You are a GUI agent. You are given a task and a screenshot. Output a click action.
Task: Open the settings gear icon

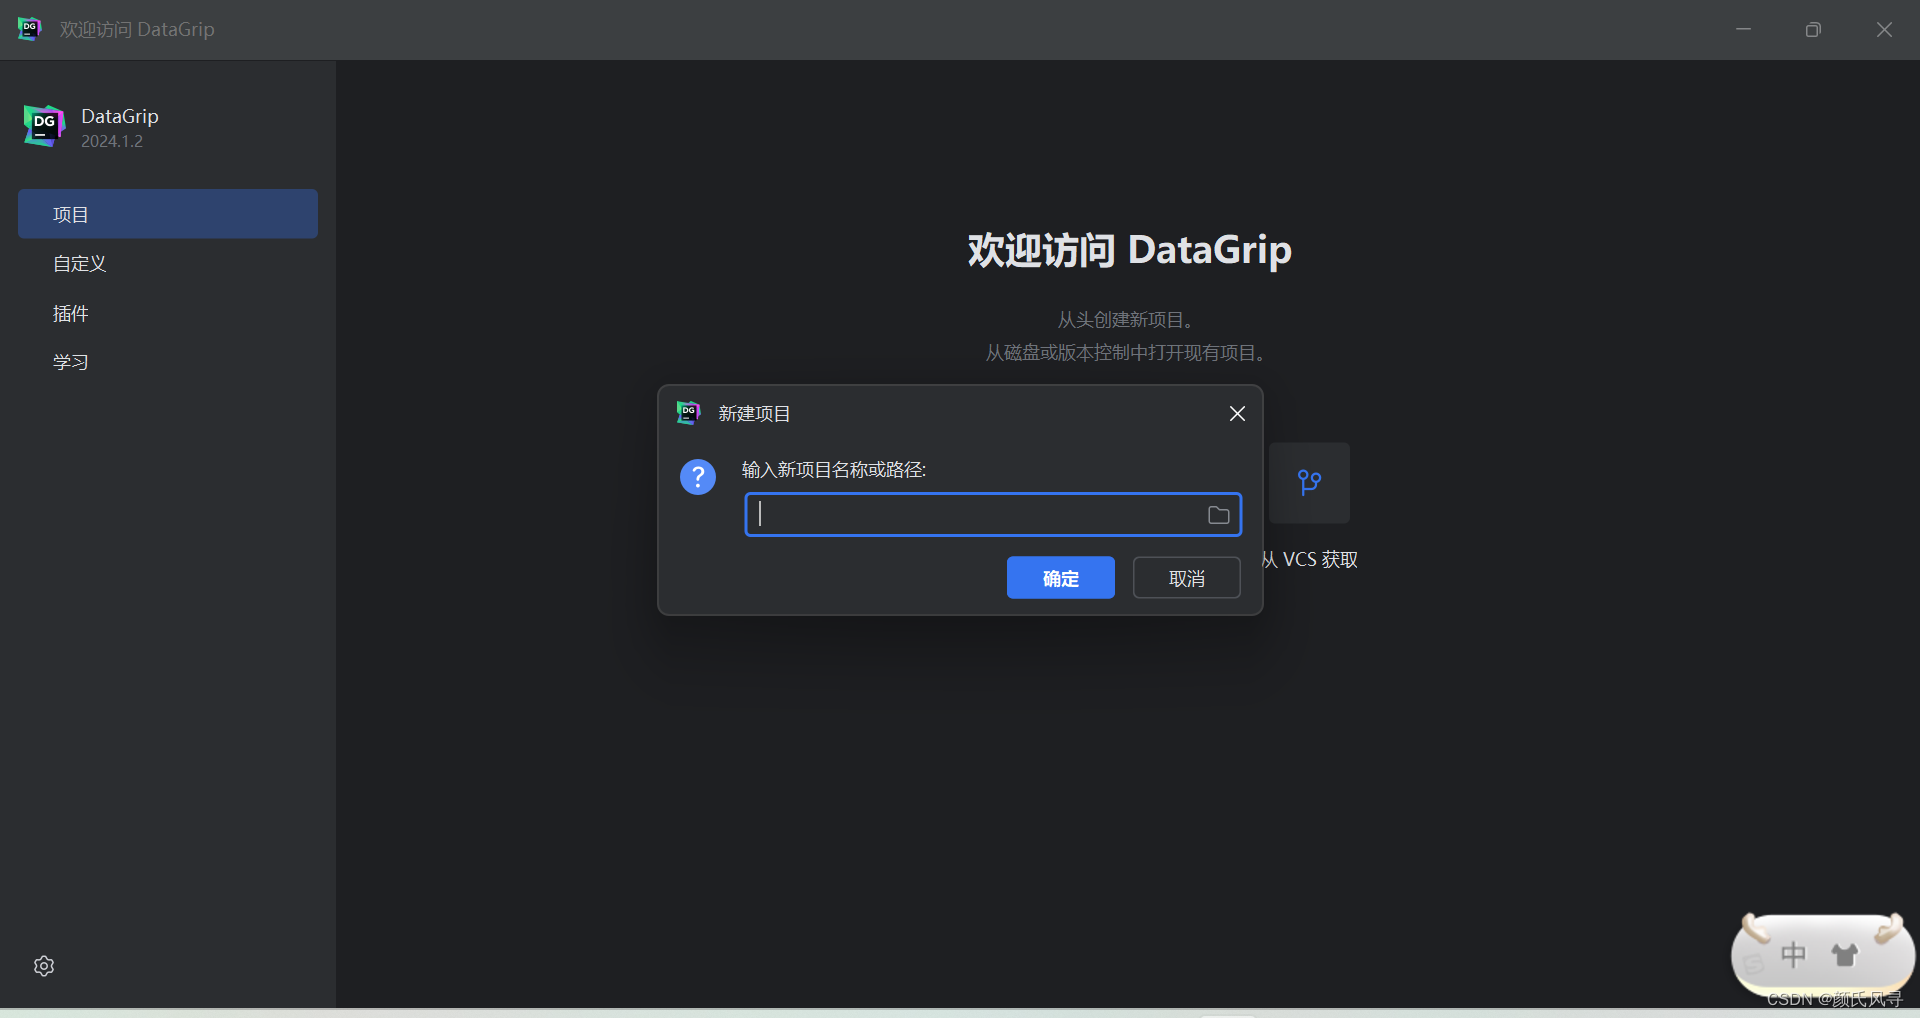click(43, 966)
